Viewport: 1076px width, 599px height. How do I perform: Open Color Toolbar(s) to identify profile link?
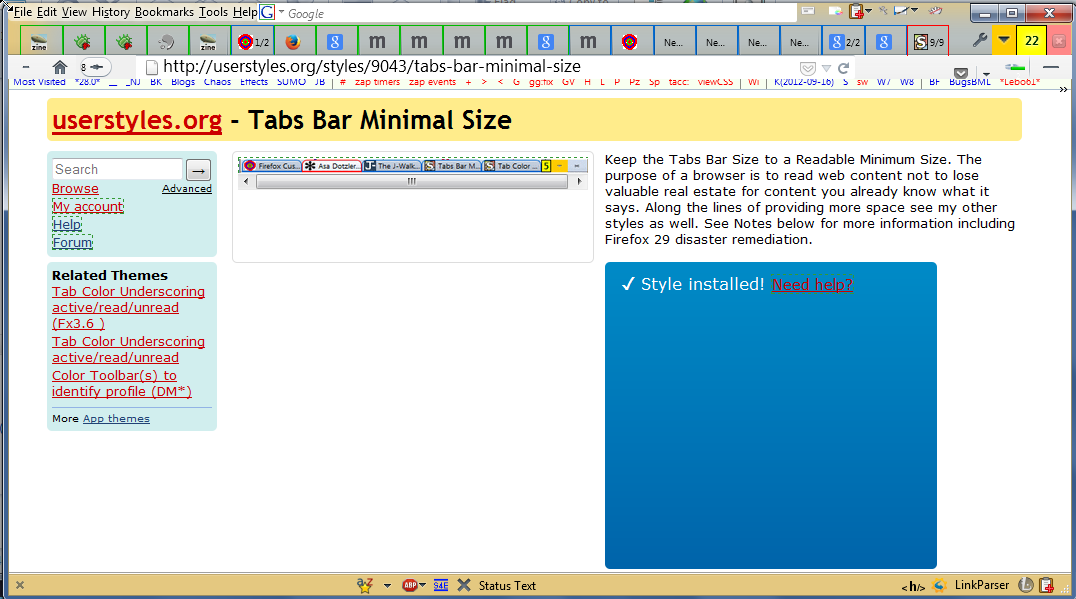click(121, 384)
